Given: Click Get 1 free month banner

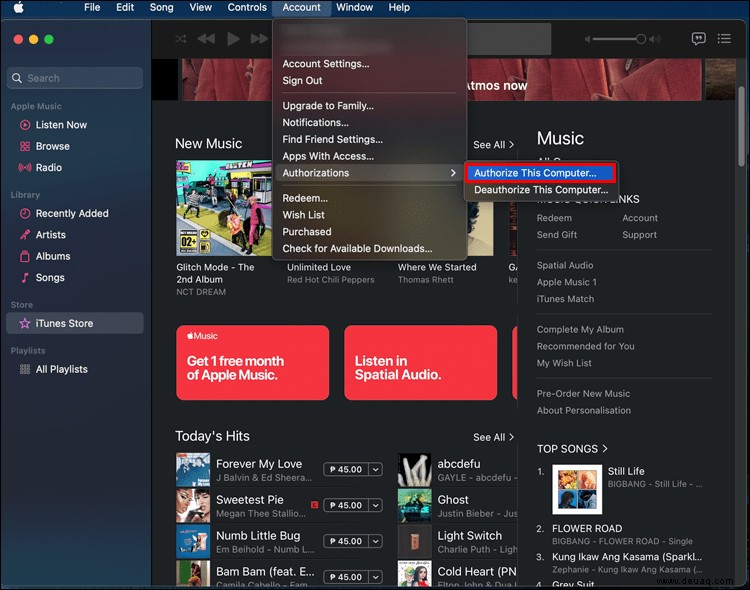Looking at the screenshot, I should point(253,363).
